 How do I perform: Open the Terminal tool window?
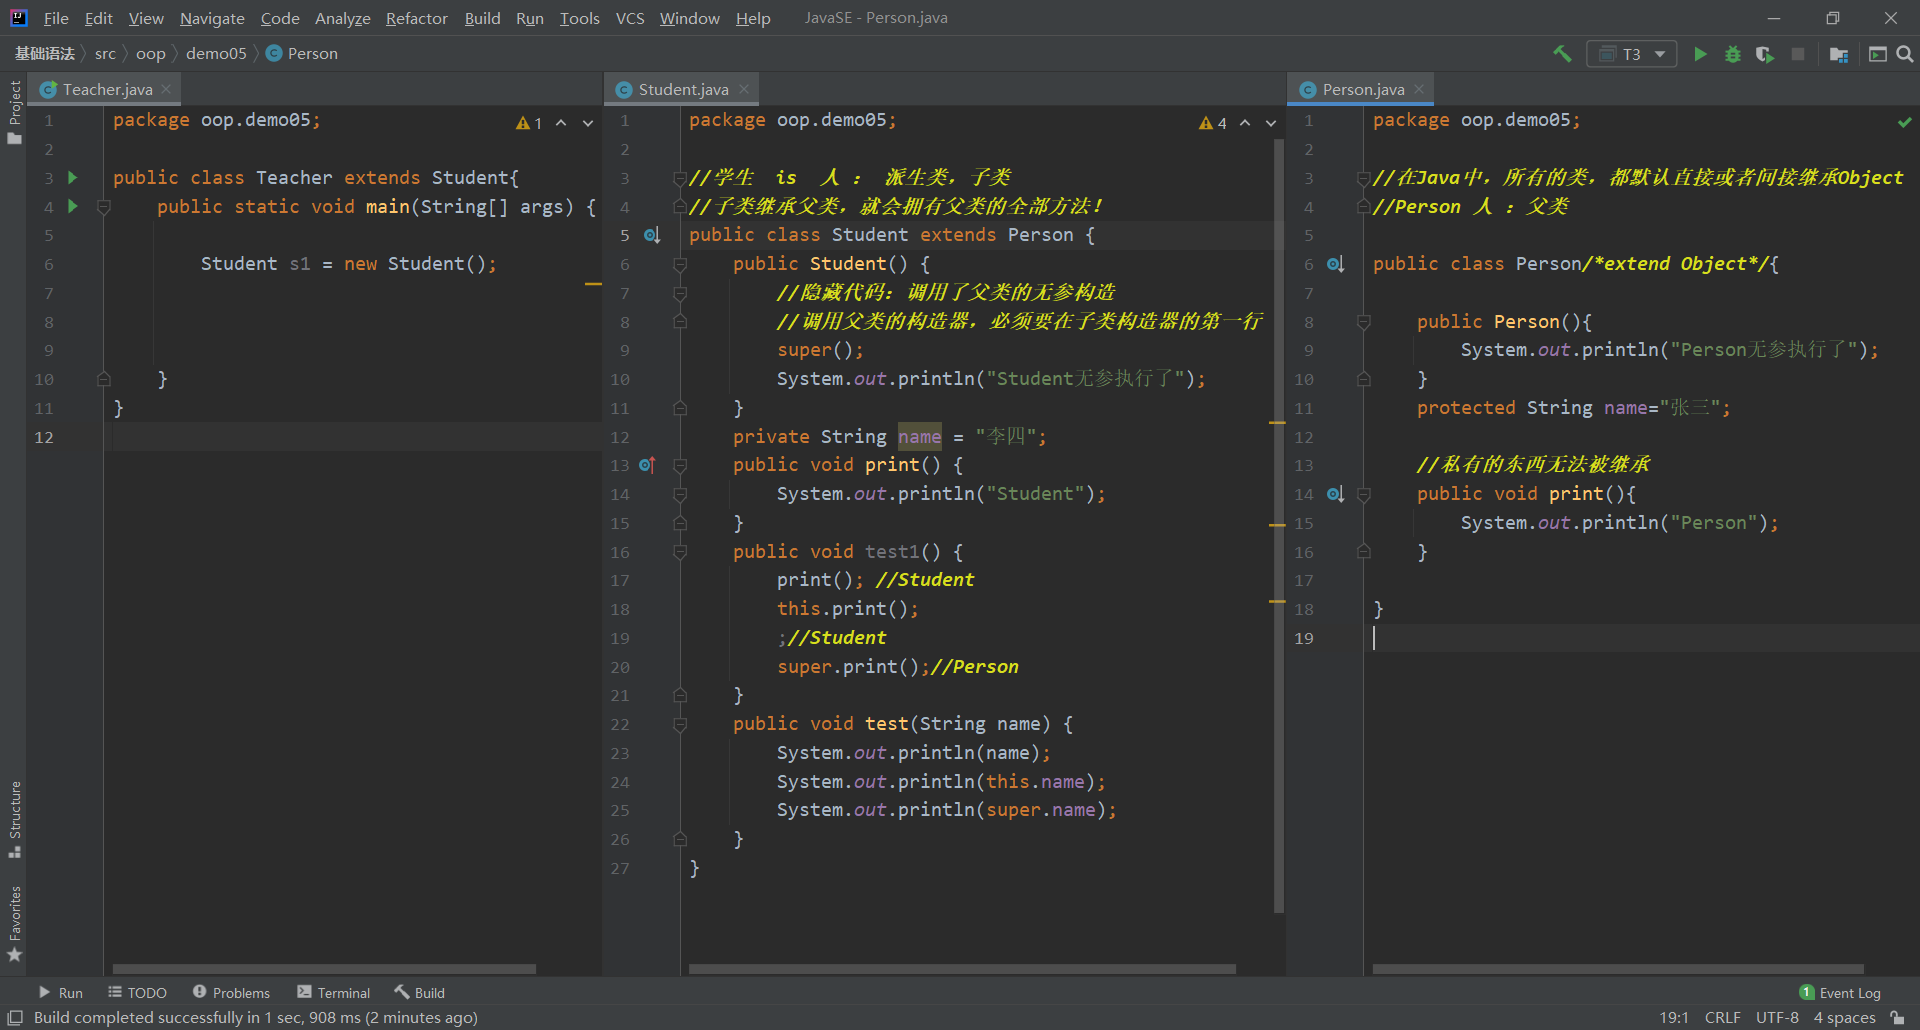point(334,992)
